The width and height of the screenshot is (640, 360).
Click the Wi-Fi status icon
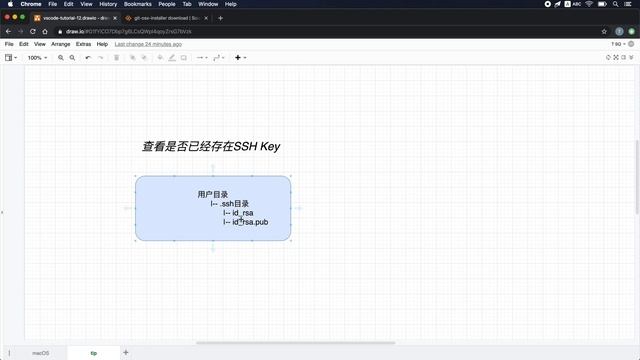(589, 4)
